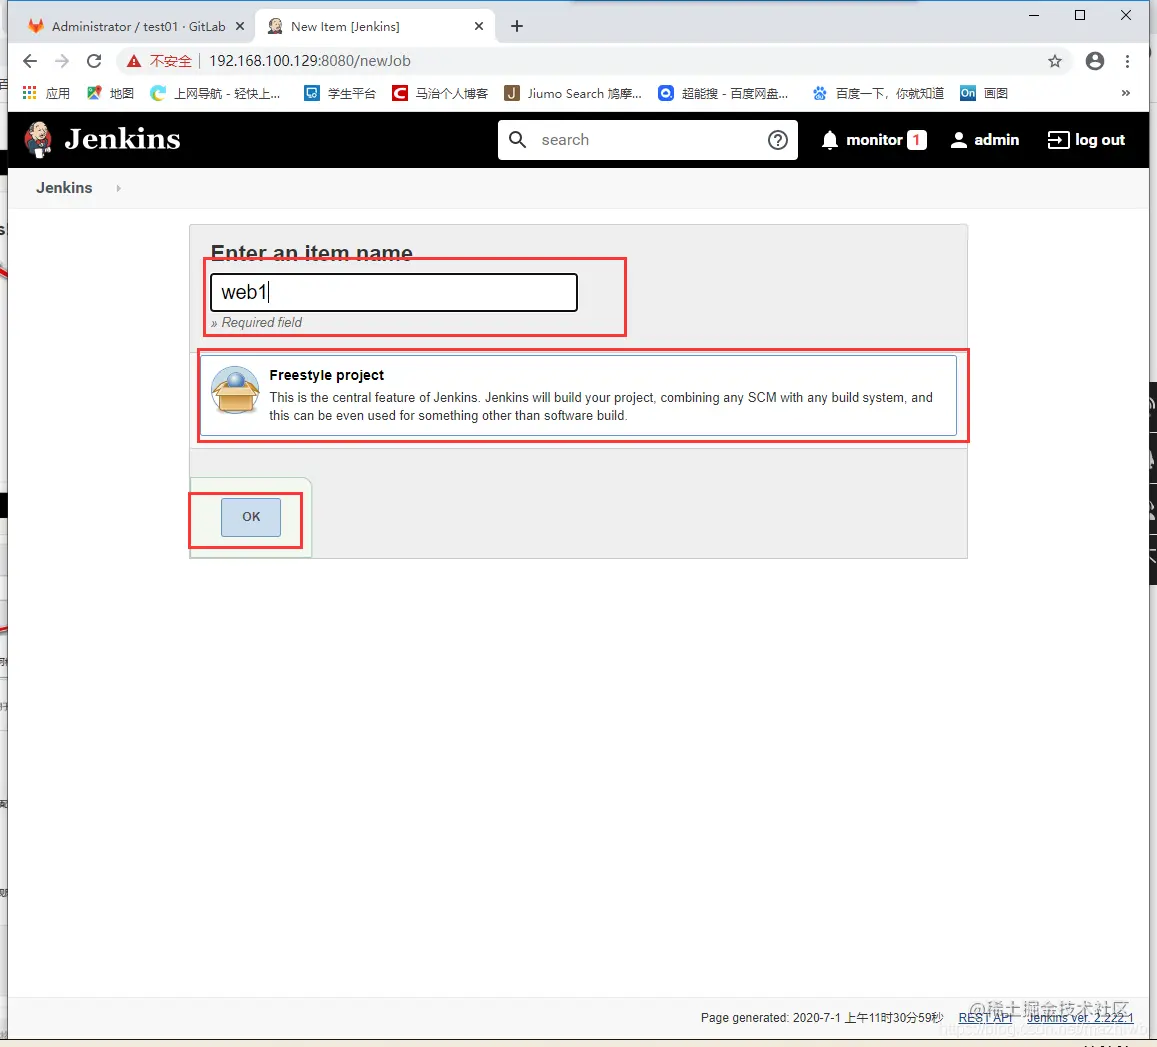Open the REST API footer link
The width and height of the screenshot is (1157, 1047).
(x=985, y=1017)
